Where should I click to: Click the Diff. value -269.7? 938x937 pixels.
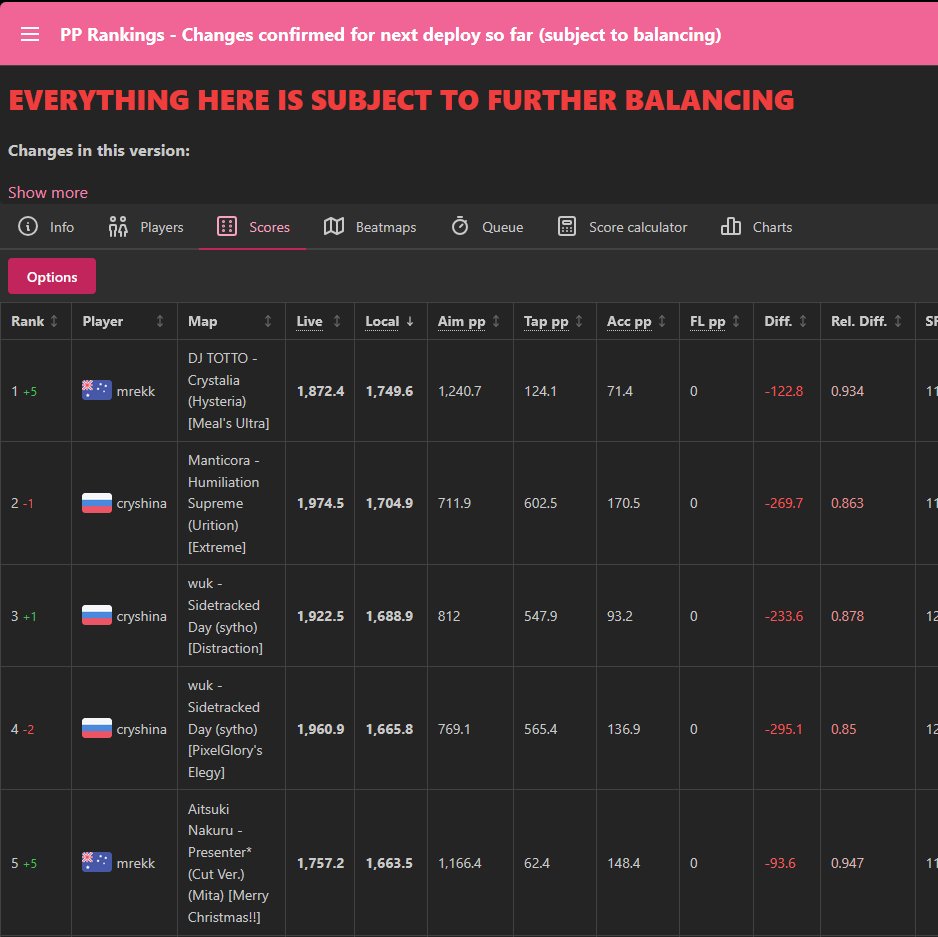point(784,503)
